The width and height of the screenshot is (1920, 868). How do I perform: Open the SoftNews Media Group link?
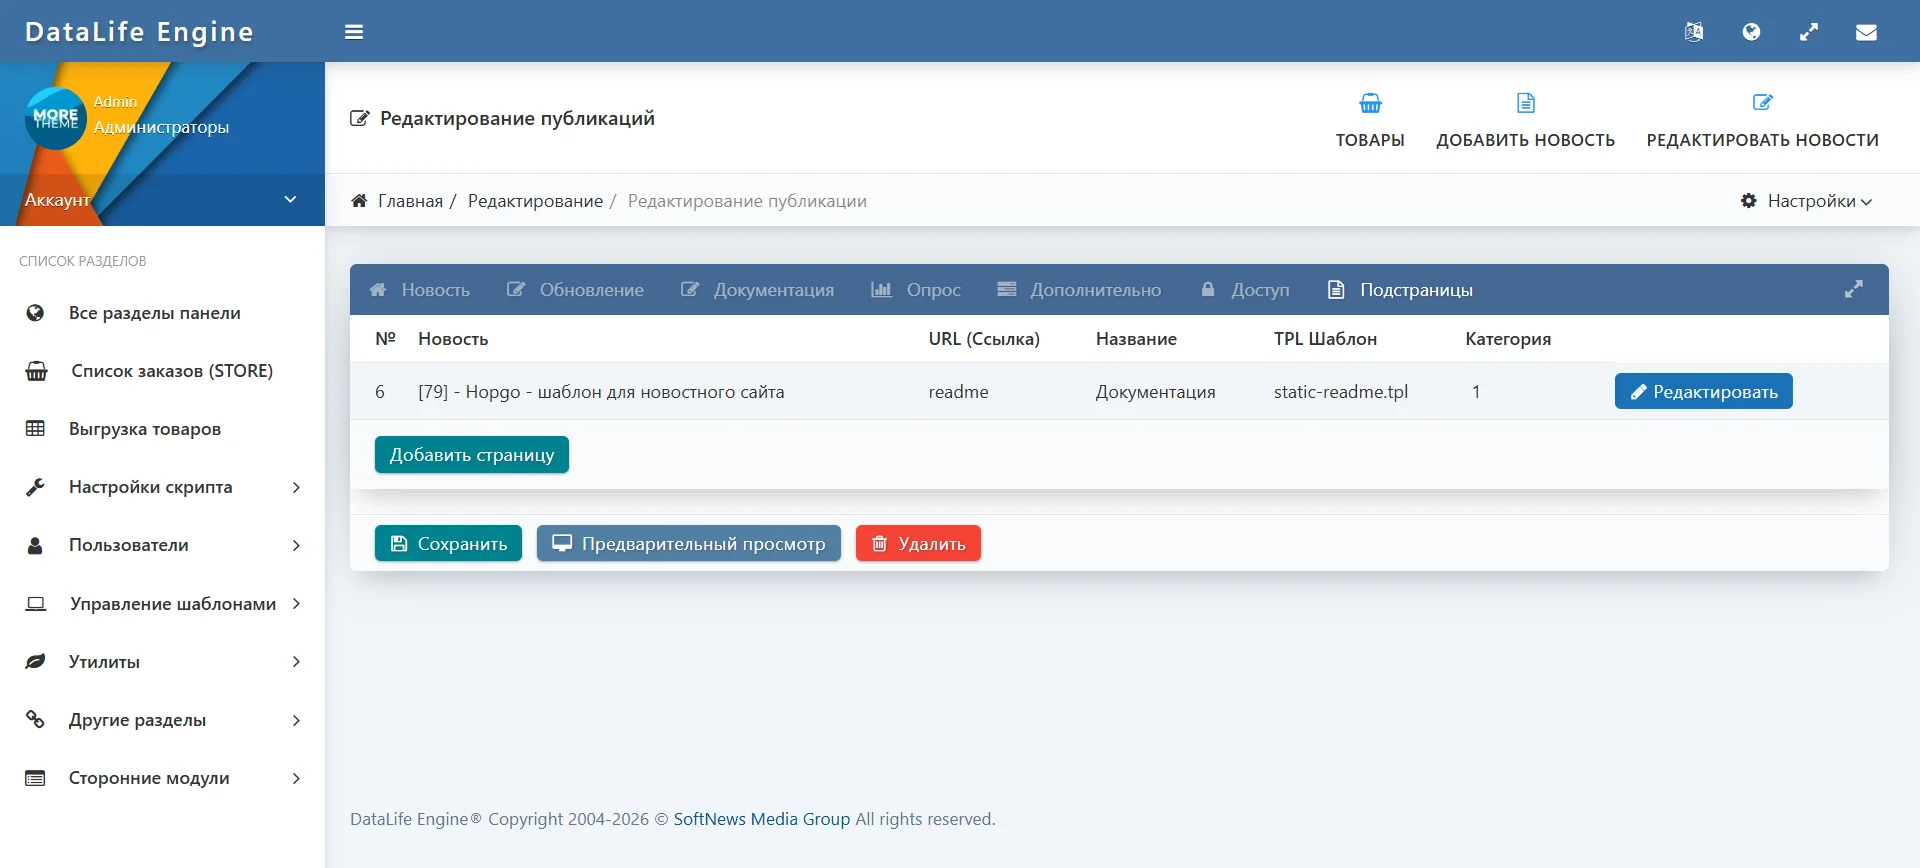(x=761, y=819)
